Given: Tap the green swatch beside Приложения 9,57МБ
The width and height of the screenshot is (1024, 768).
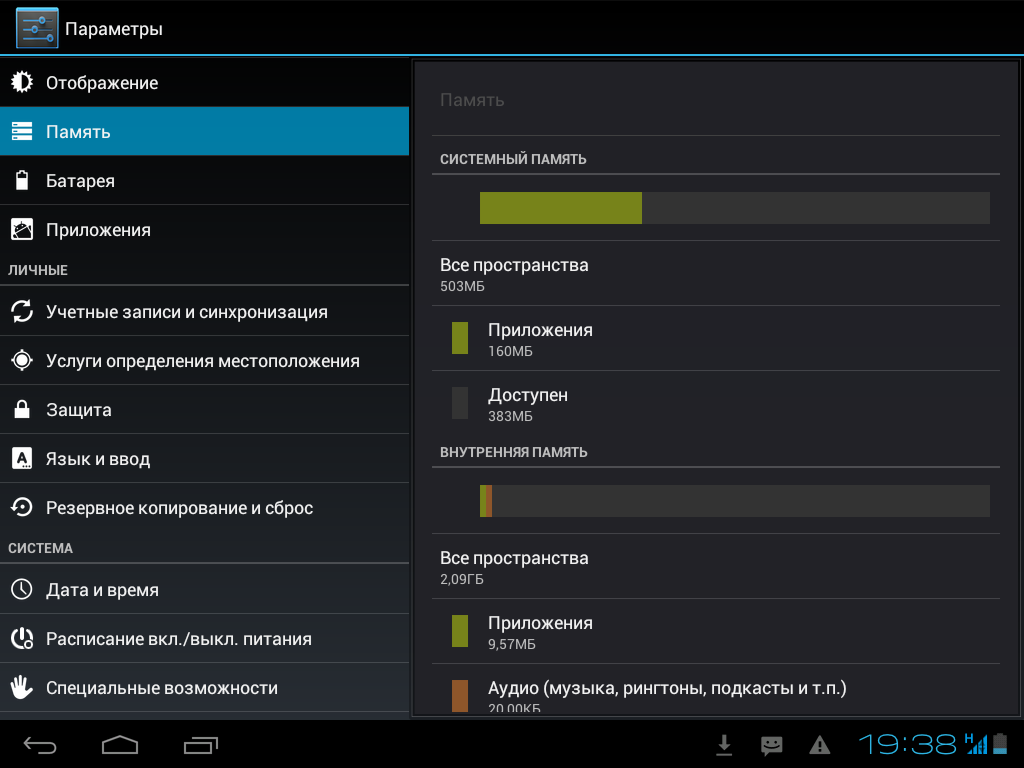Looking at the screenshot, I should pos(460,631).
